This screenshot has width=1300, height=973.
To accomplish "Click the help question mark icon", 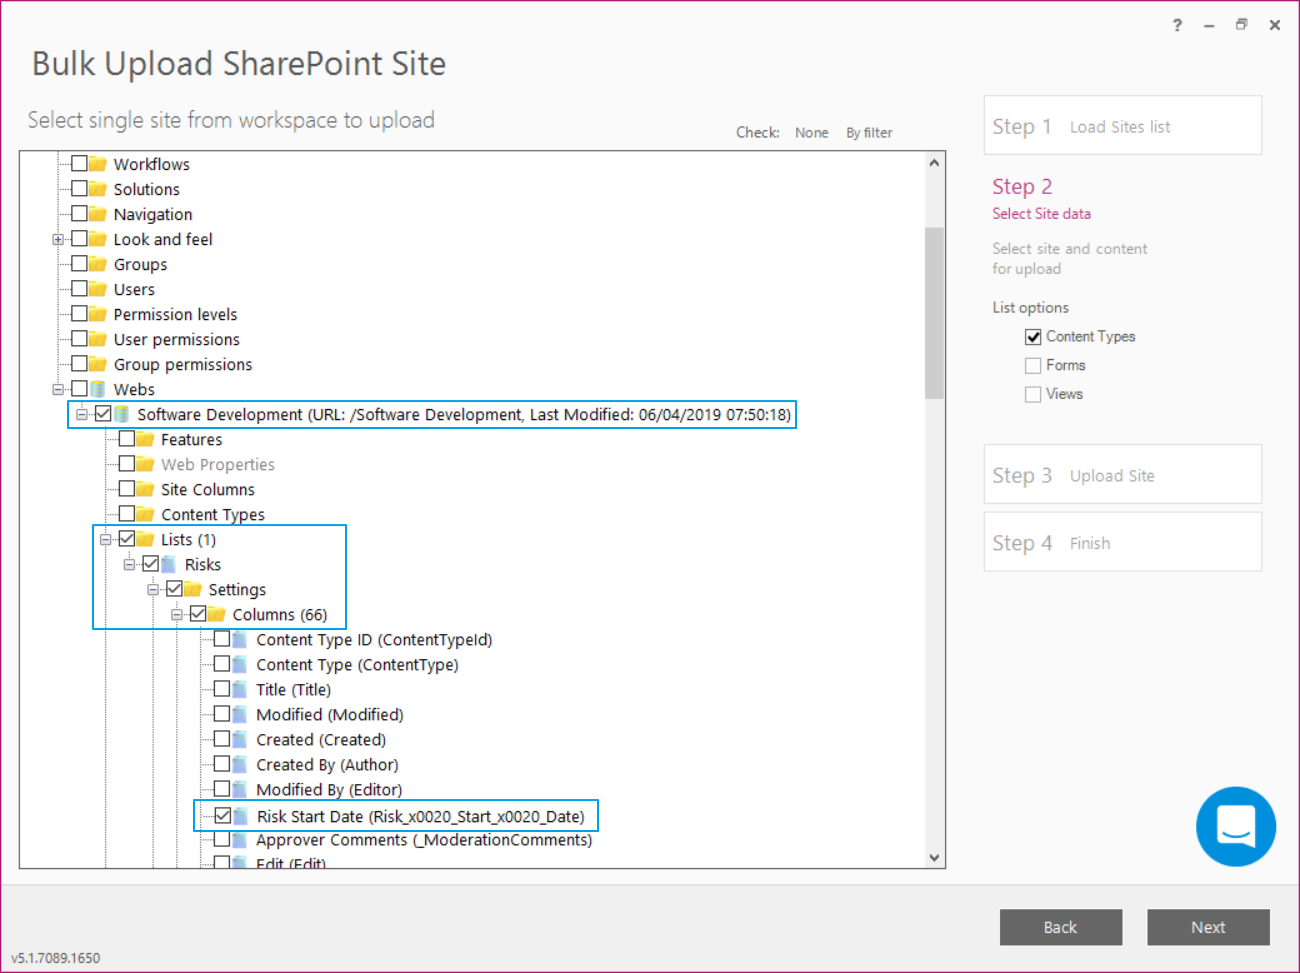I will (1177, 26).
